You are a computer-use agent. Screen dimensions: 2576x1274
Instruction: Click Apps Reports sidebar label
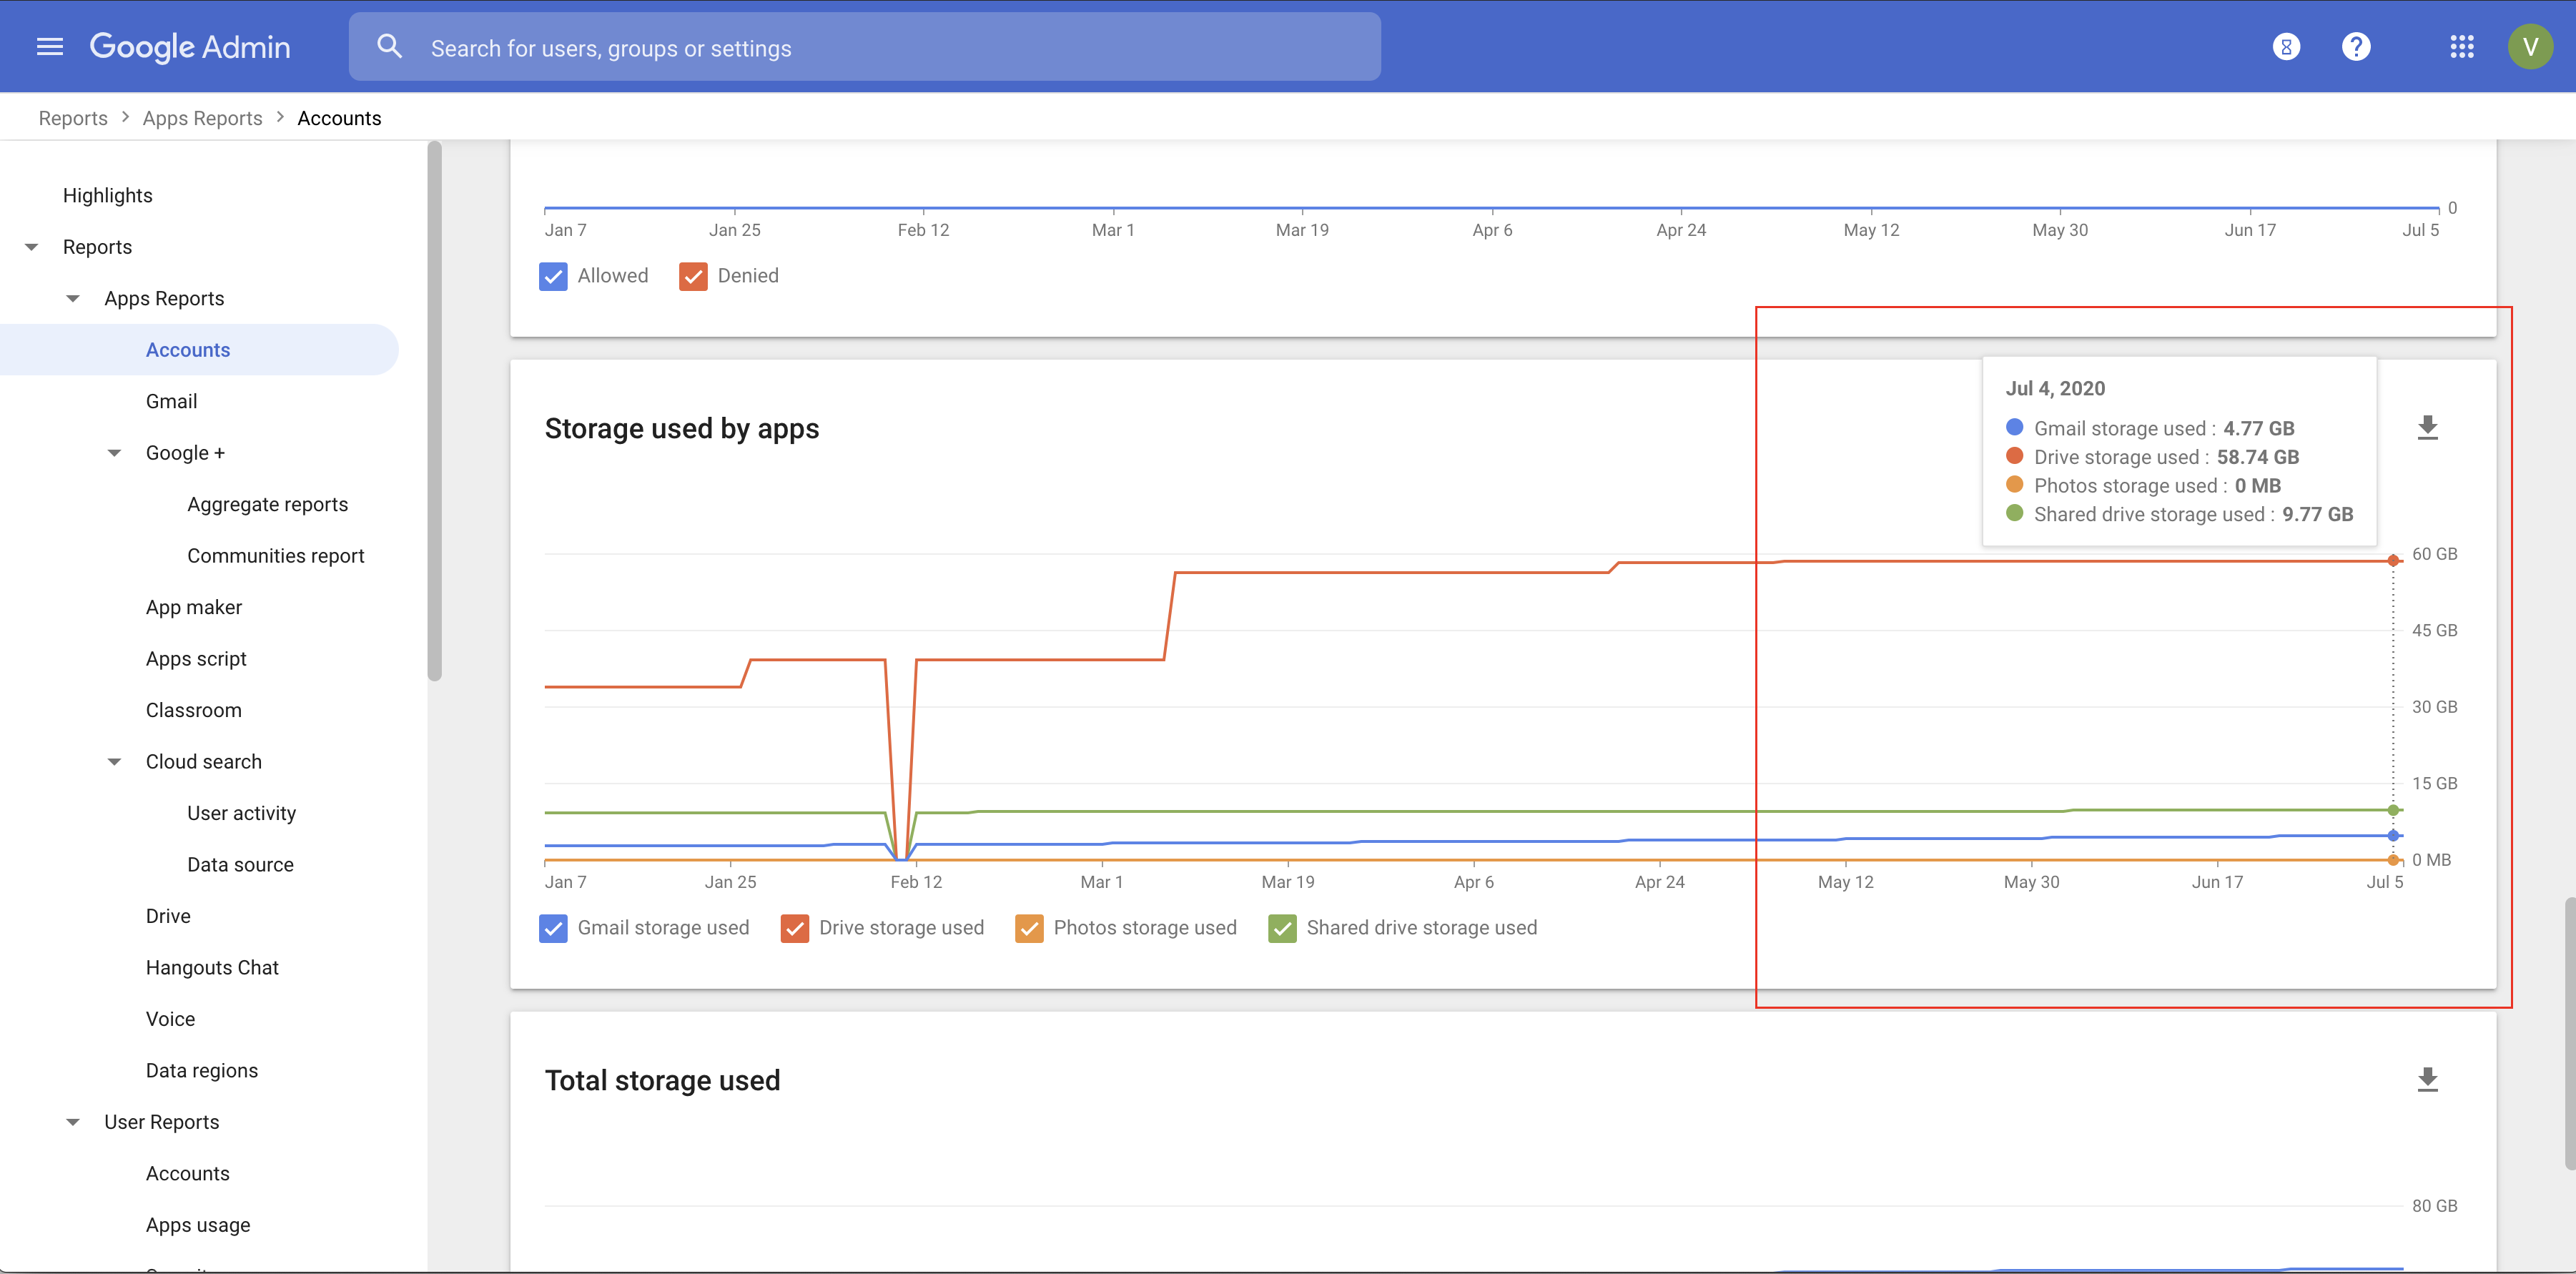(164, 299)
